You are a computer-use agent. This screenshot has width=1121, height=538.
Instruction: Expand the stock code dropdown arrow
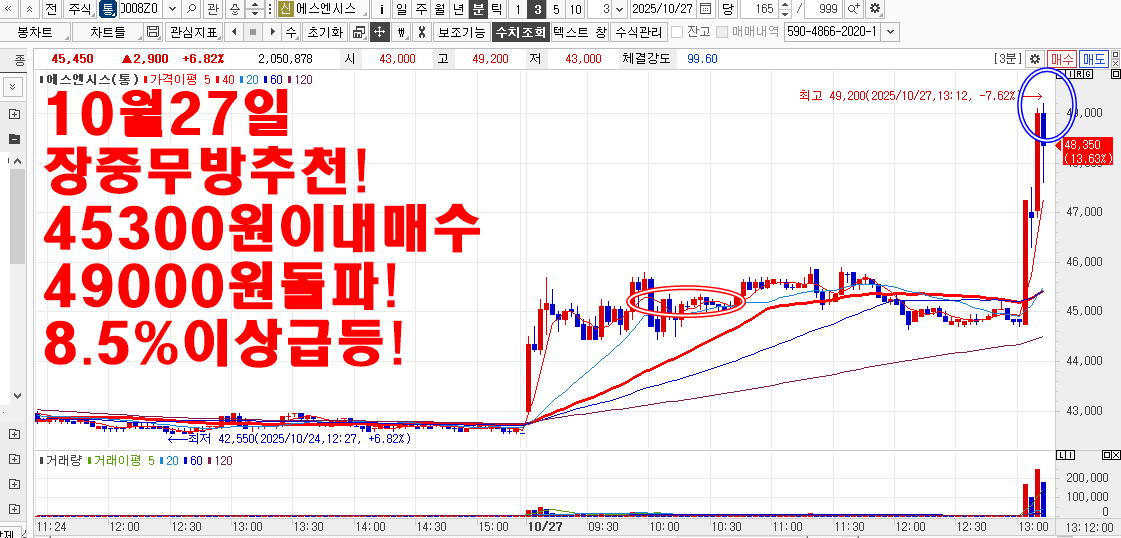(172, 9)
